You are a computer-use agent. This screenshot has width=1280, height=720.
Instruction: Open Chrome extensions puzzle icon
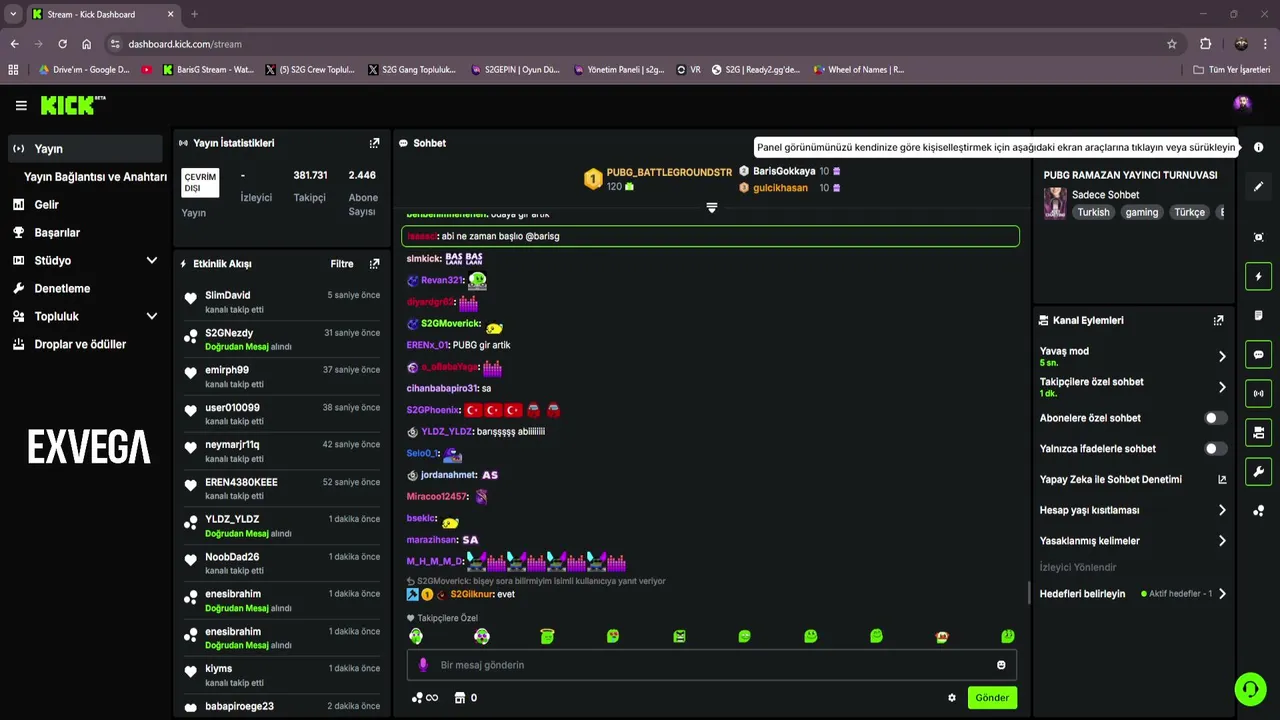pos(1205,44)
